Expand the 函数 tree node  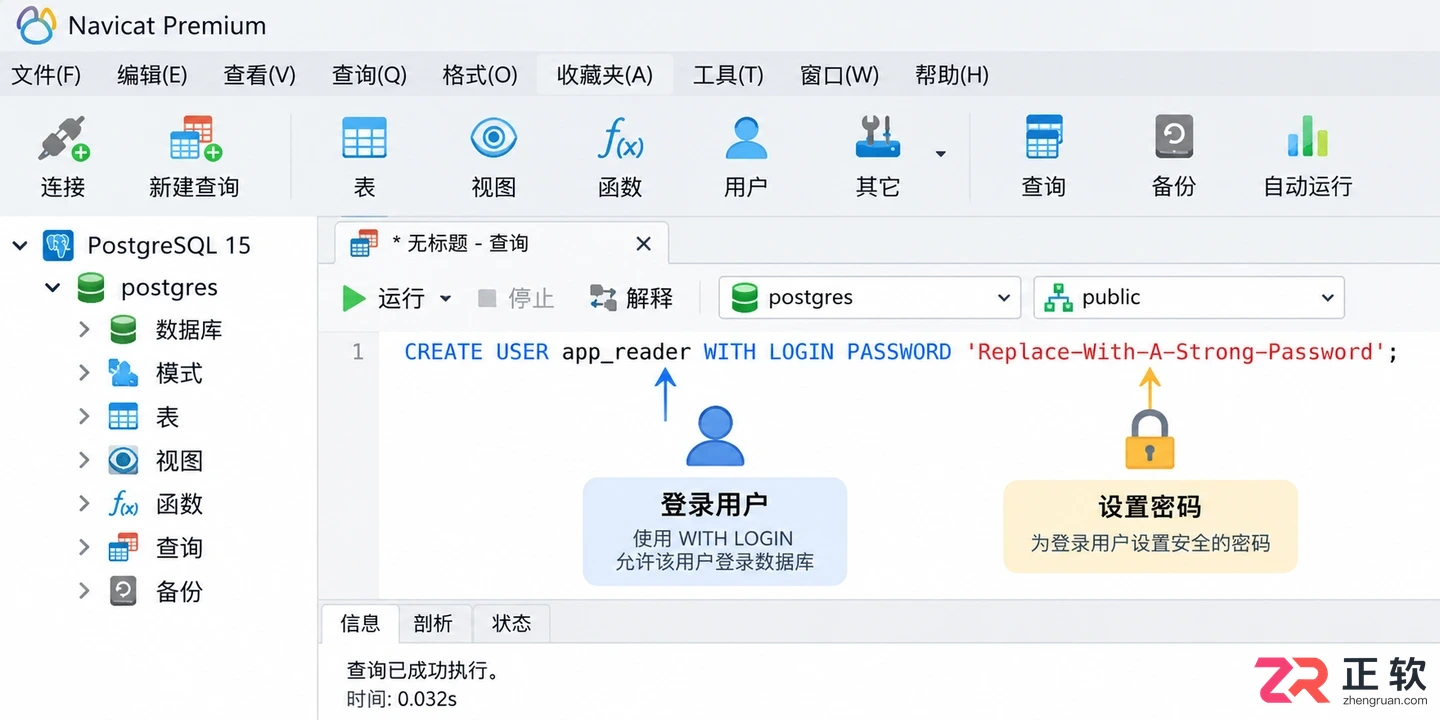pyautogui.click(x=84, y=504)
